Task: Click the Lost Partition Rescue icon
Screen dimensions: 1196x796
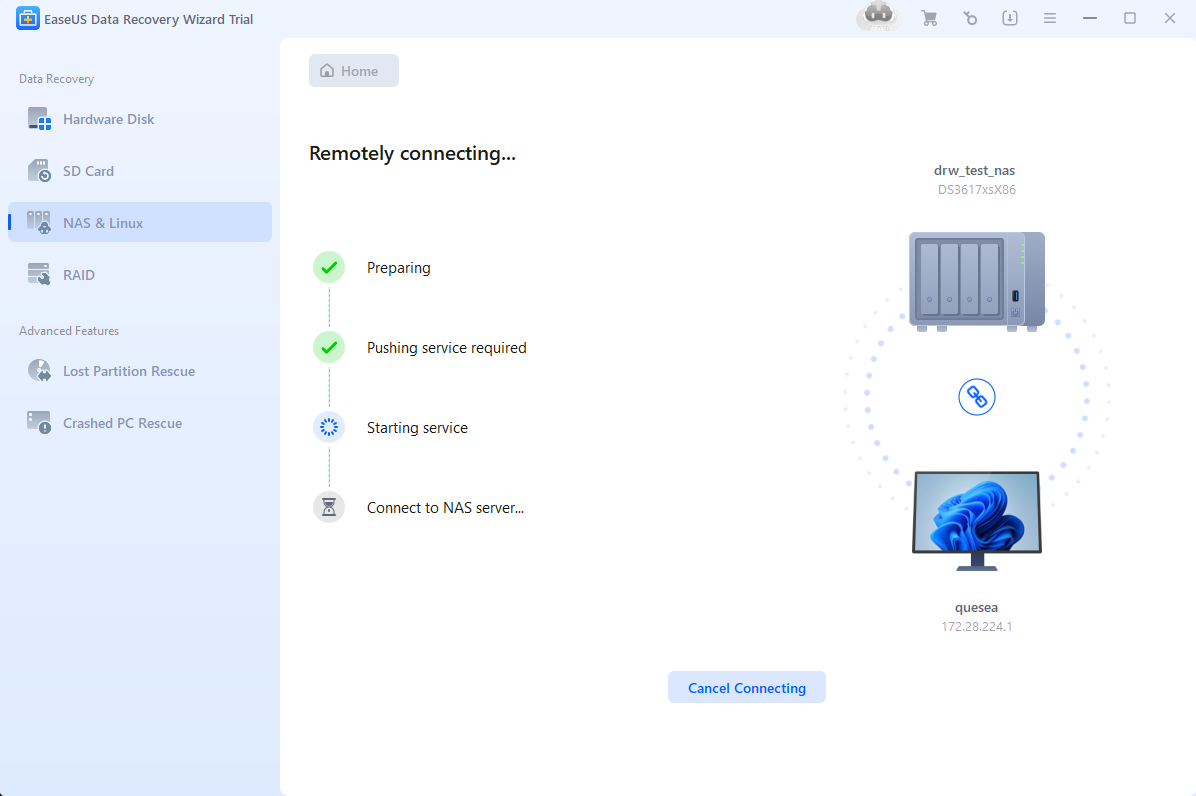Action: [x=39, y=371]
